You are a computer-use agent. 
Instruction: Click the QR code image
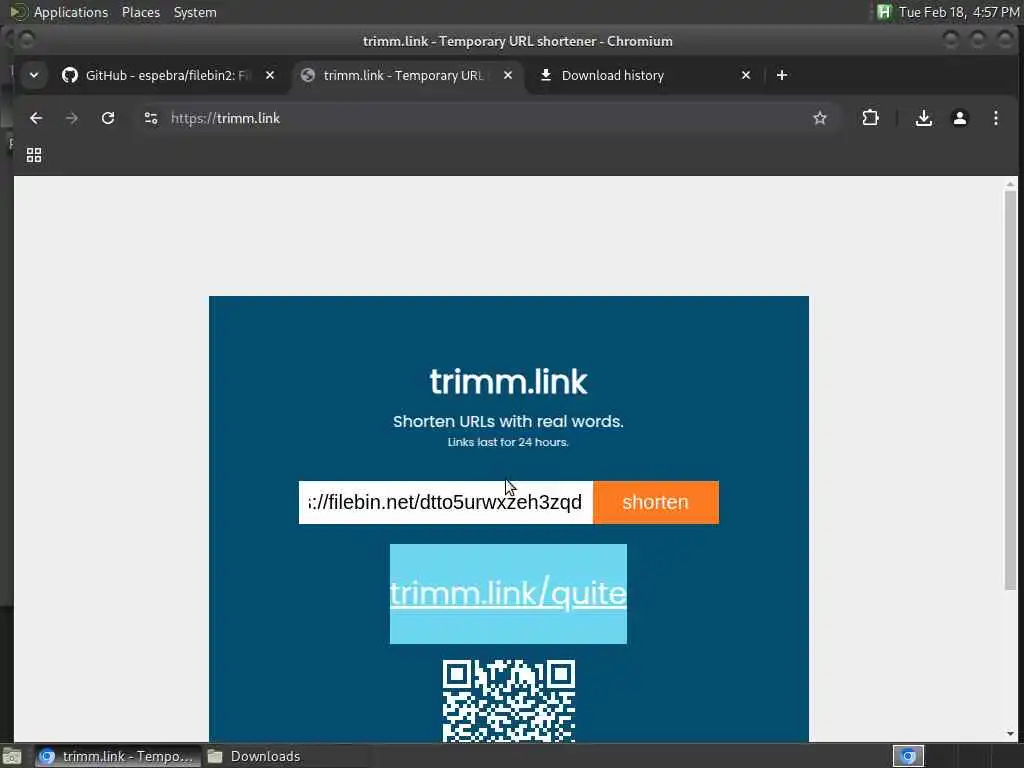(509, 701)
